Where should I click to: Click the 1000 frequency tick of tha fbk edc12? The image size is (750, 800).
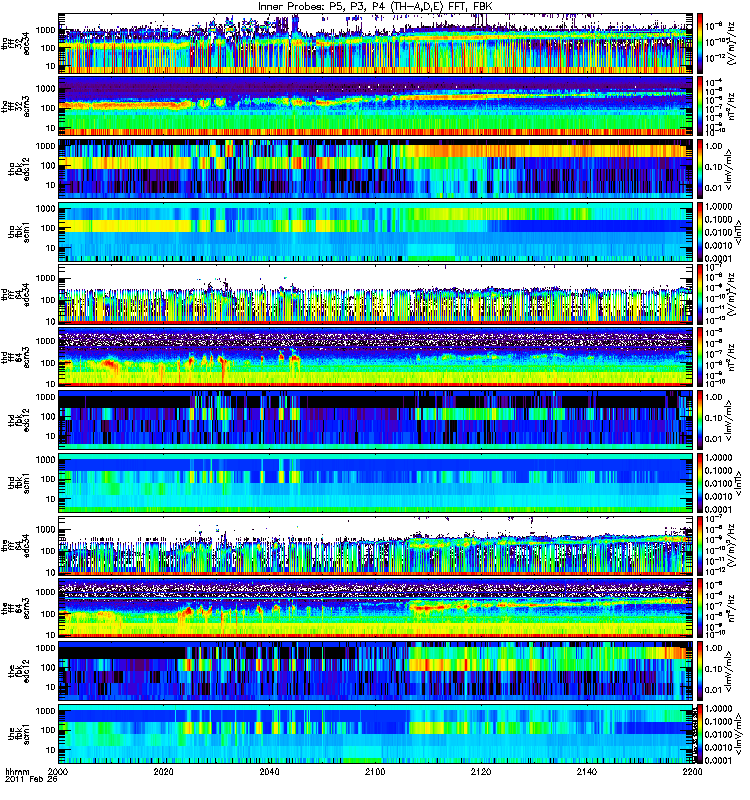[46, 146]
